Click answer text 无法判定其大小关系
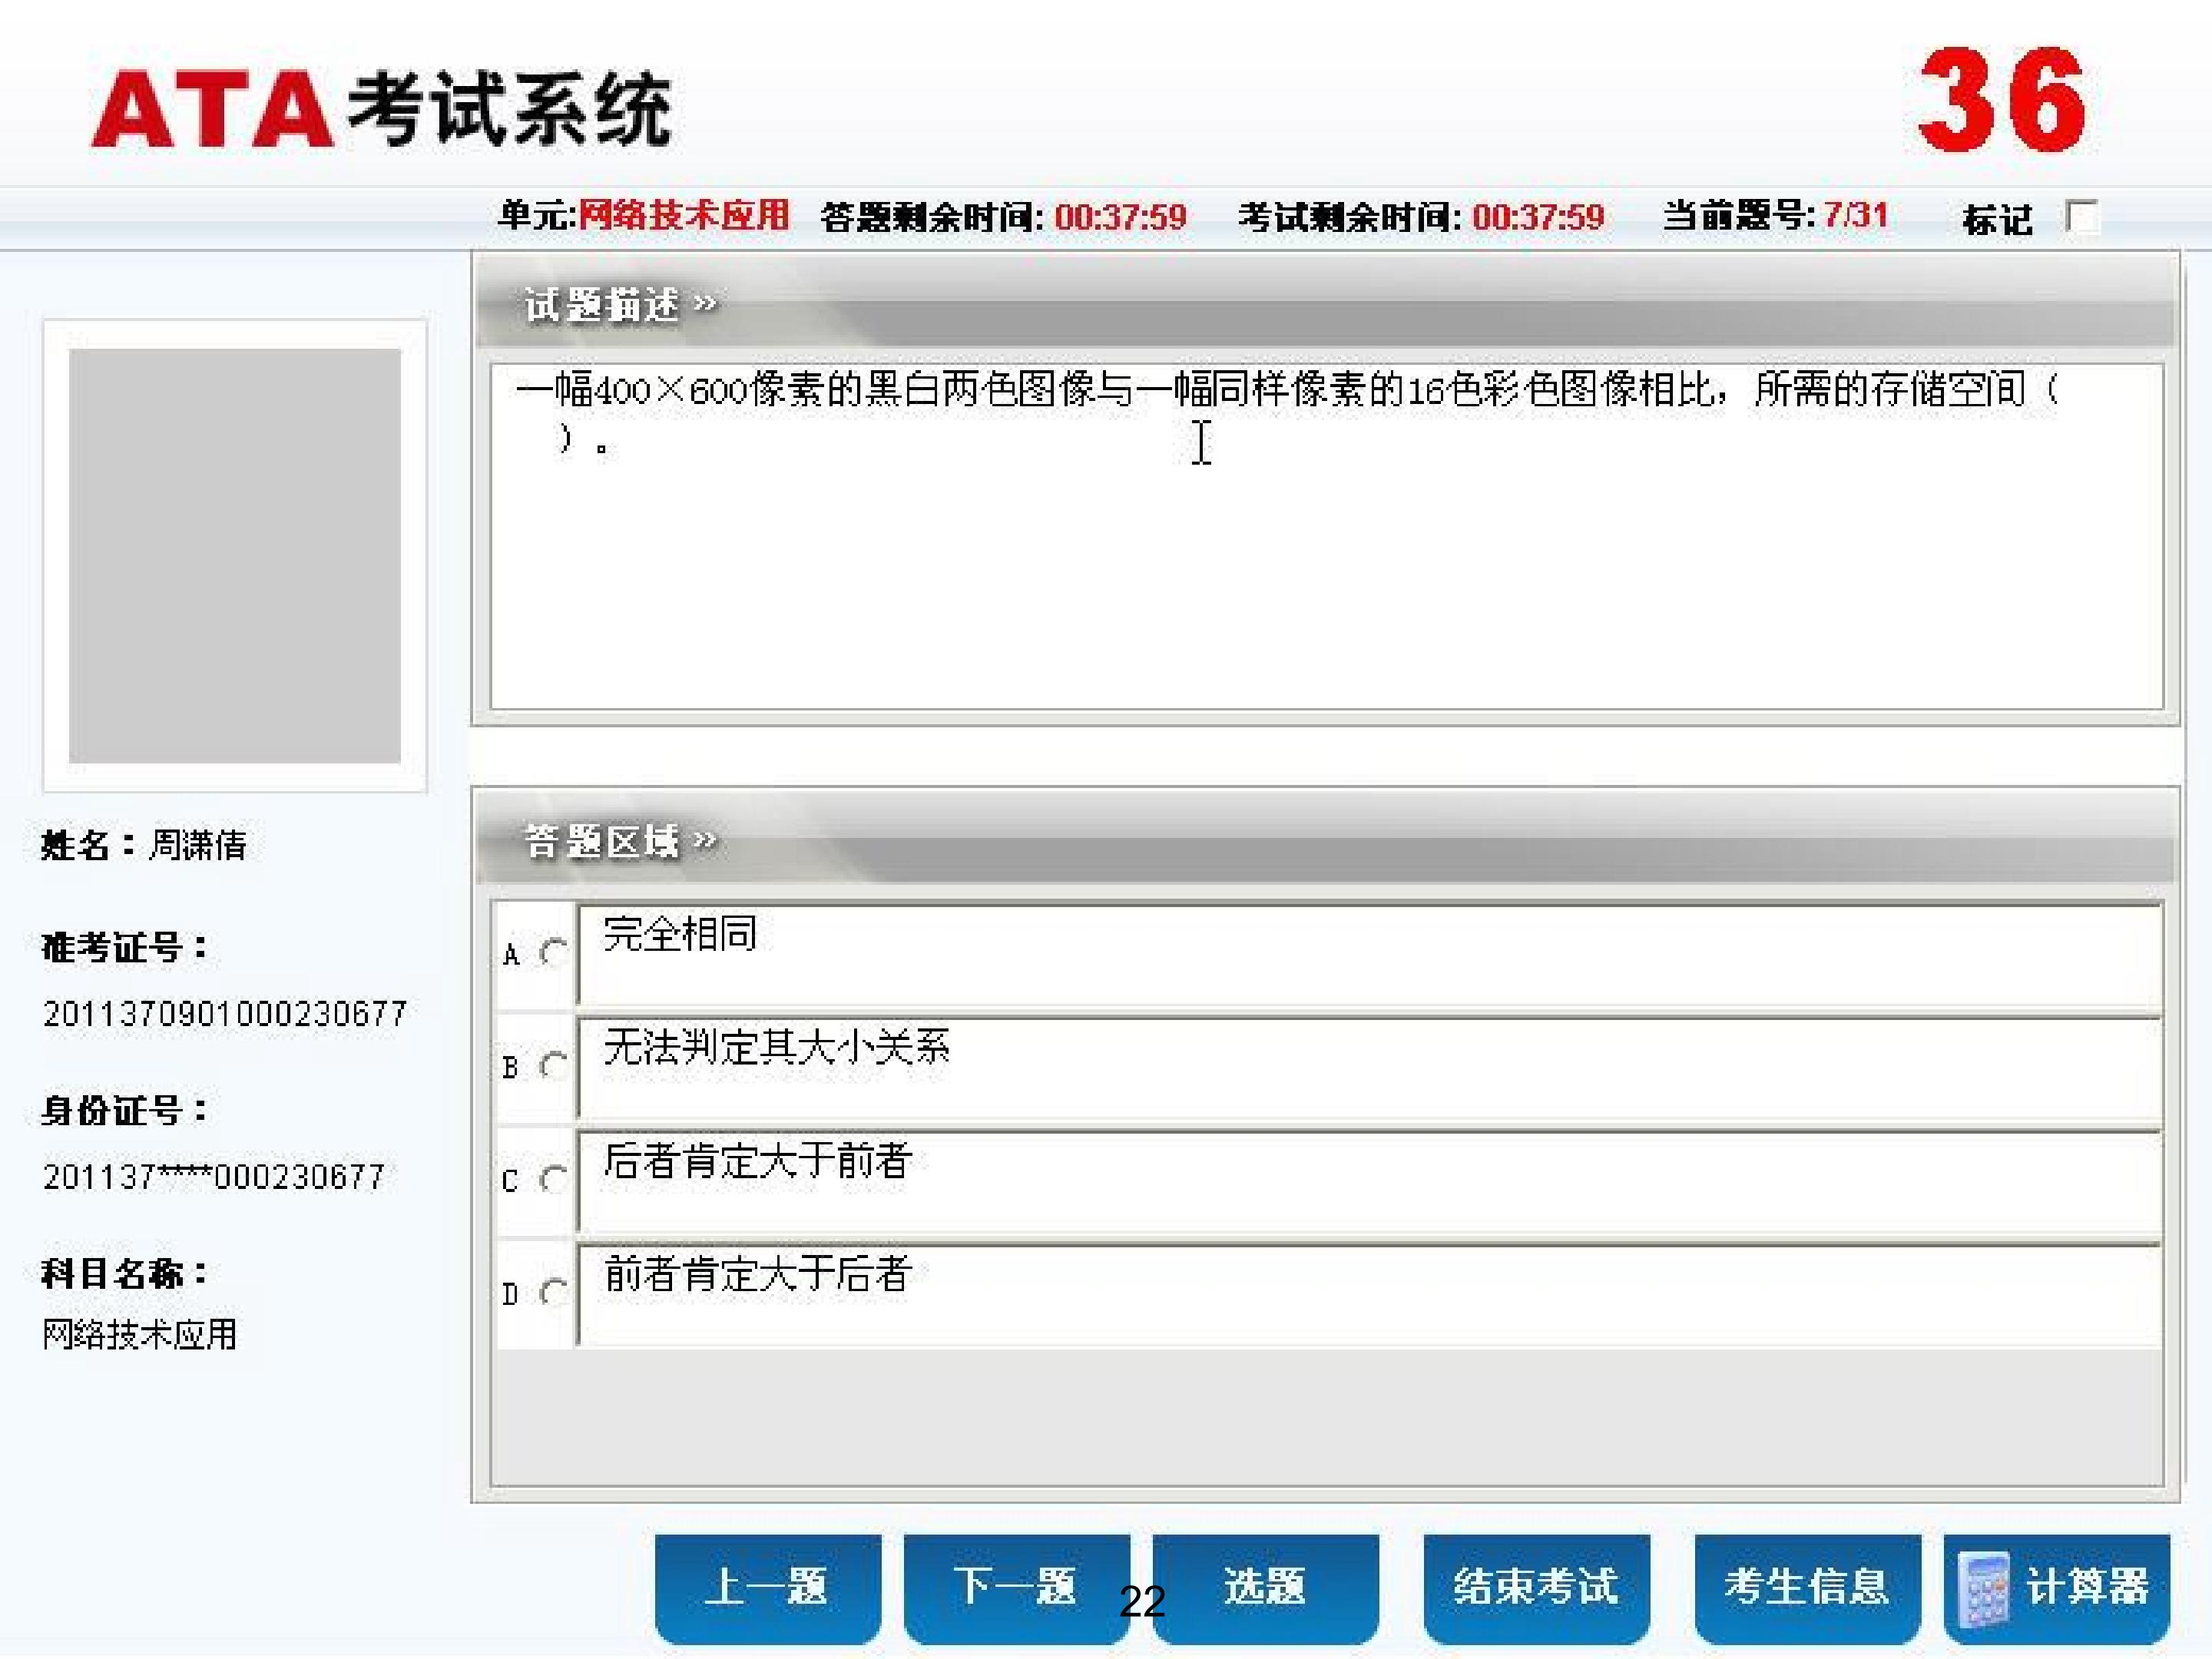 pos(777,1047)
